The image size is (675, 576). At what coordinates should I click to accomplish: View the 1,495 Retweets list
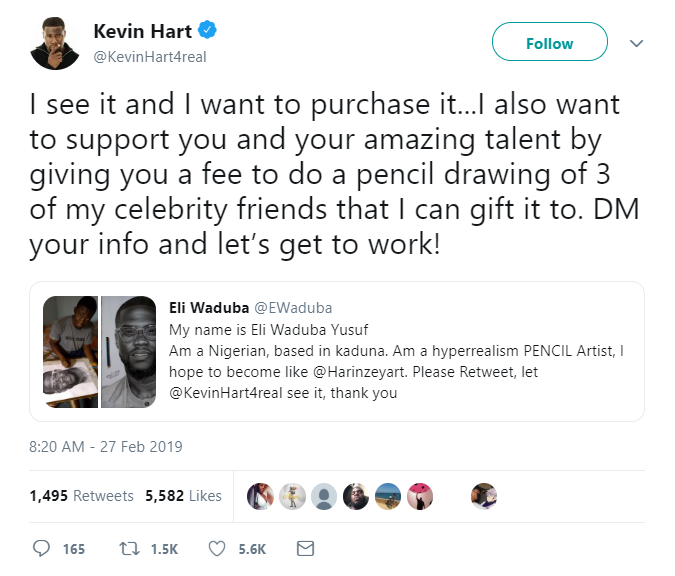(x=81, y=496)
